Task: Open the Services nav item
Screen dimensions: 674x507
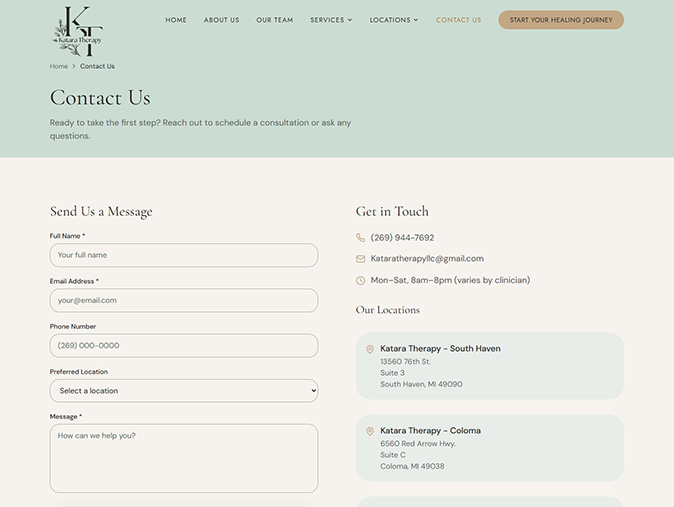Action: click(x=327, y=20)
